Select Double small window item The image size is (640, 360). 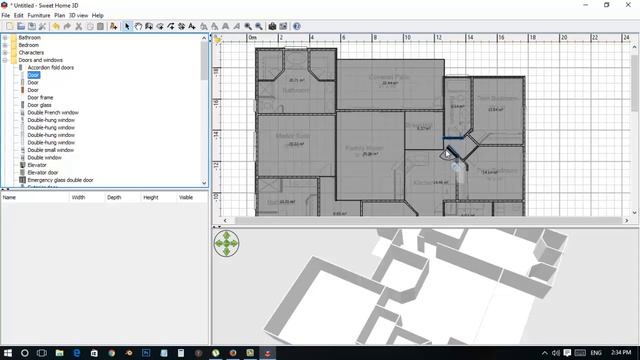click(51, 150)
